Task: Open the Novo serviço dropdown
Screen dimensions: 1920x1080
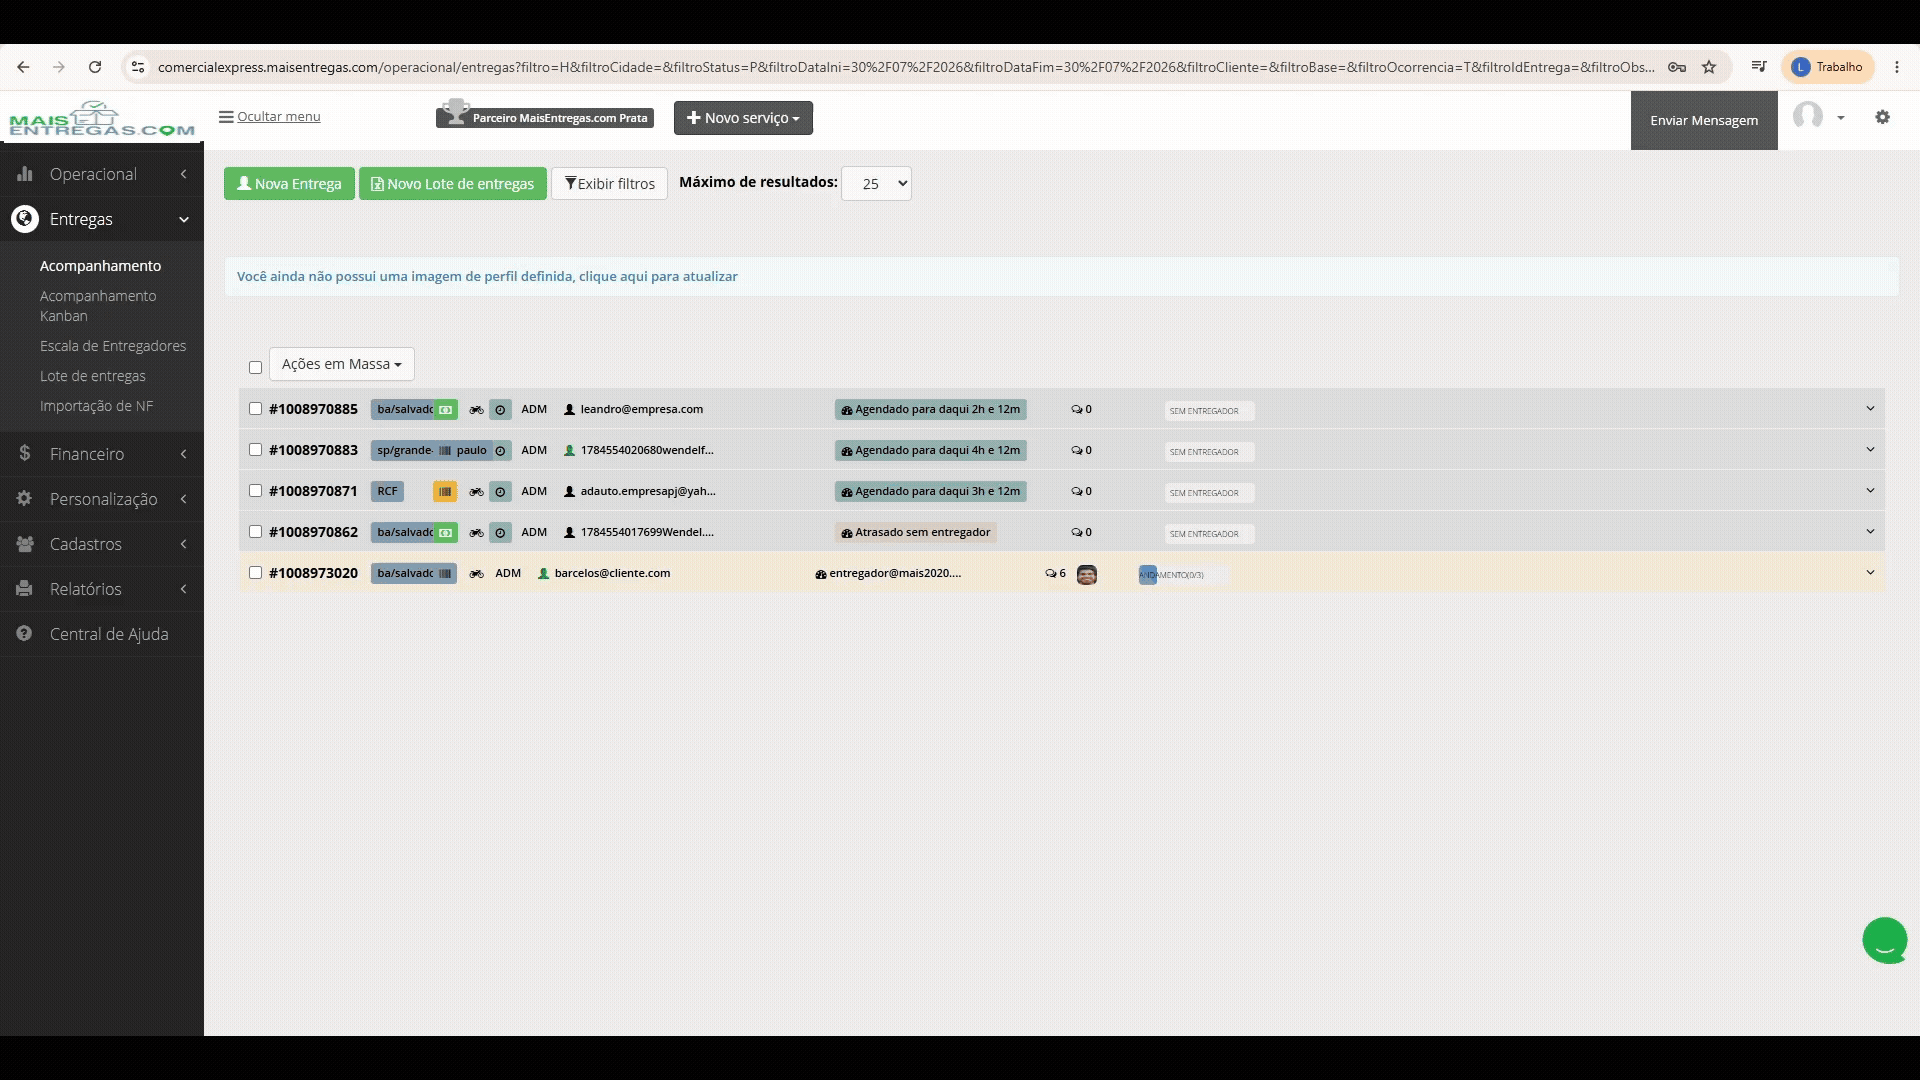Action: click(743, 118)
